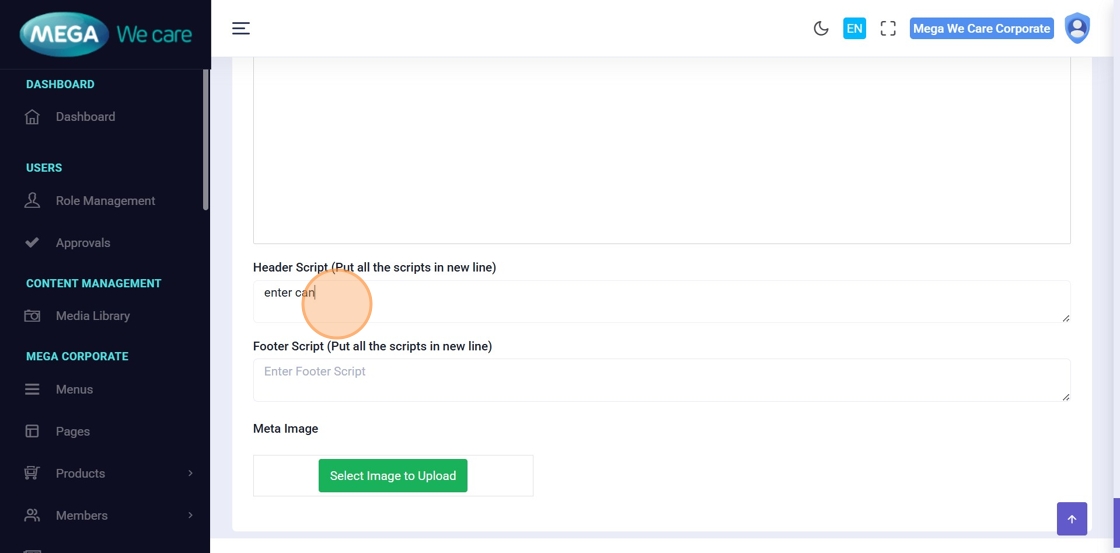The height and width of the screenshot is (553, 1120).
Task: Enter fullscreen mode via the expand icon
Action: 888,28
